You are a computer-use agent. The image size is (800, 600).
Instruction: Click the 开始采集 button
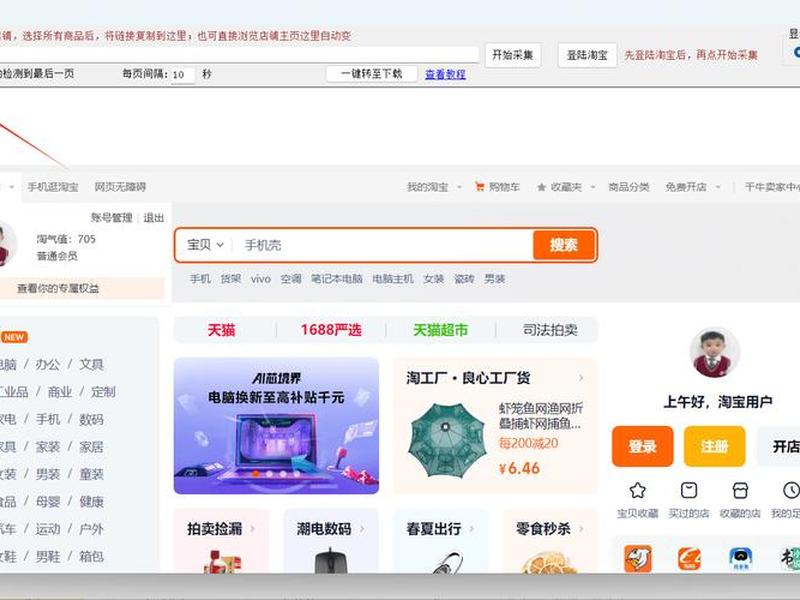click(513, 55)
